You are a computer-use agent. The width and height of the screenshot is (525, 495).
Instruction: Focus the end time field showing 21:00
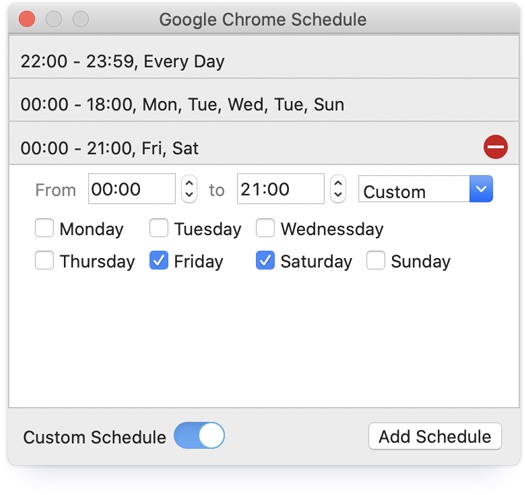pos(281,189)
